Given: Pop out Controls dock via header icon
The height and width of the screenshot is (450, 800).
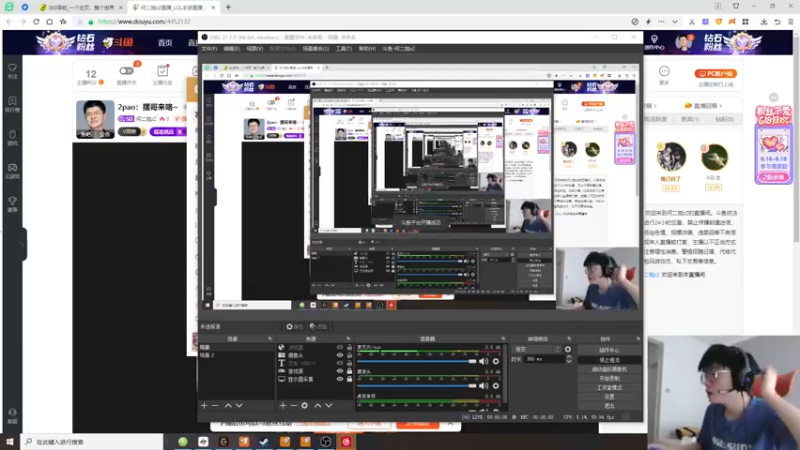Looking at the screenshot, I should click(638, 339).
